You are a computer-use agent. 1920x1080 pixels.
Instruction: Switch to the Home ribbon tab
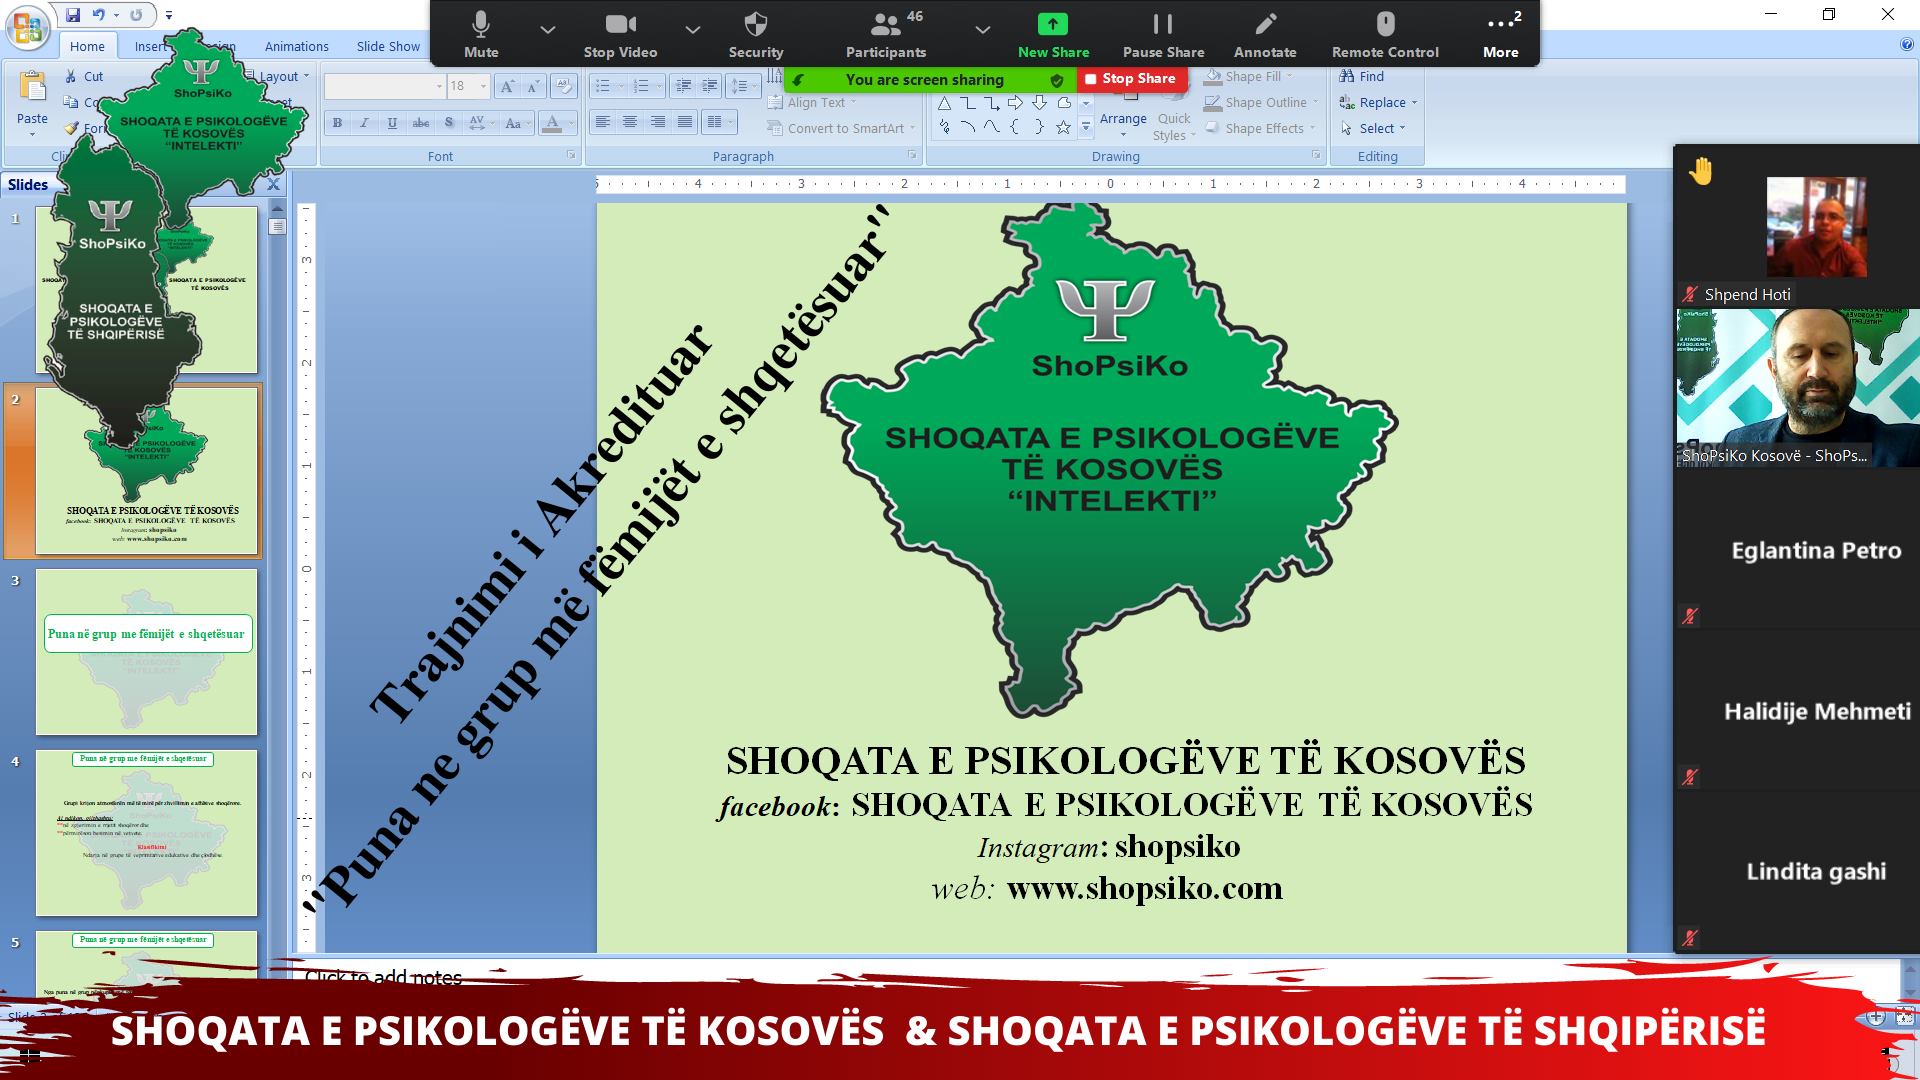pyautogui.click(x=87, y=46)
